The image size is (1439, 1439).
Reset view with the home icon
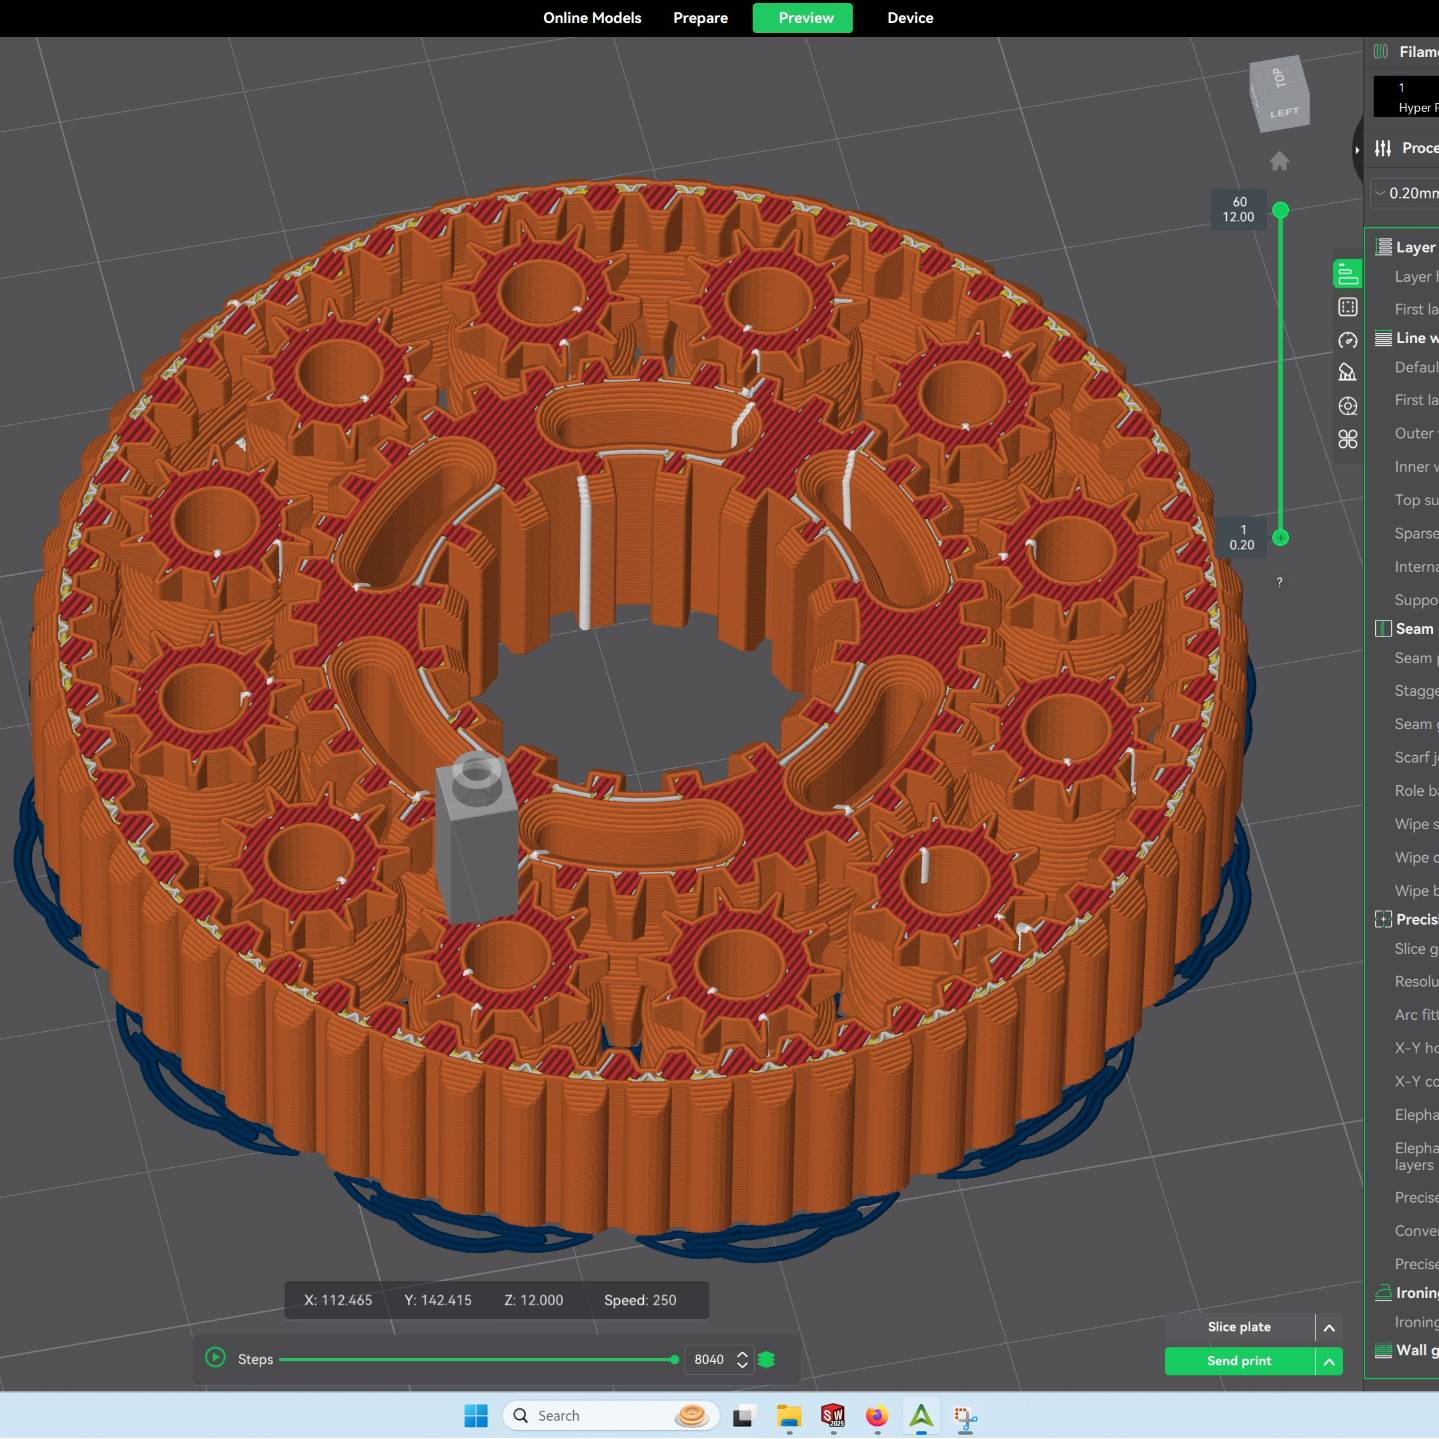pos(1279,161)
